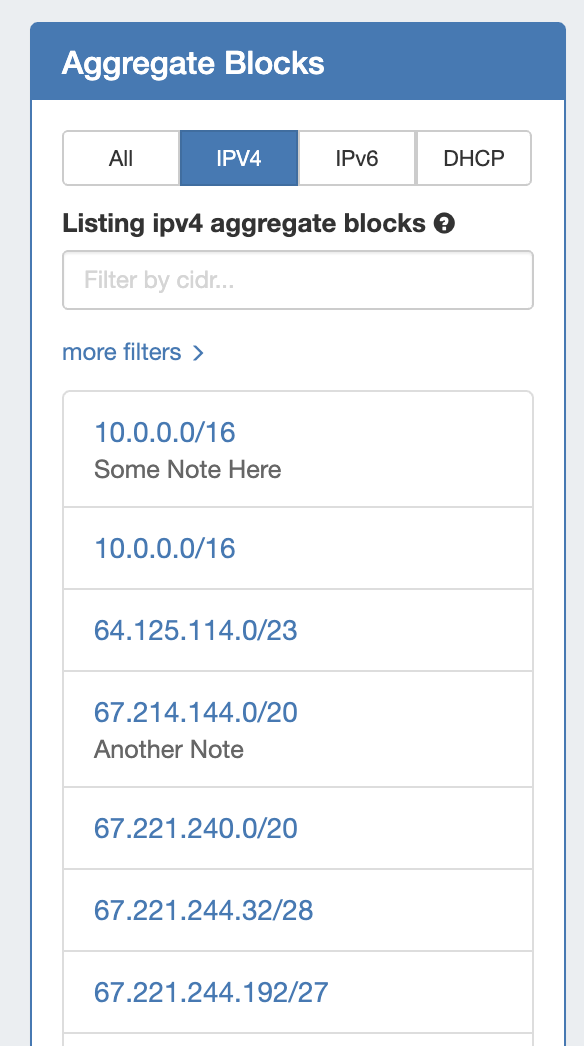This screenshot has height=1046, width=584.
Task: Click the help question mark icon
Action: pyautogui.click(x=444, y=223)
